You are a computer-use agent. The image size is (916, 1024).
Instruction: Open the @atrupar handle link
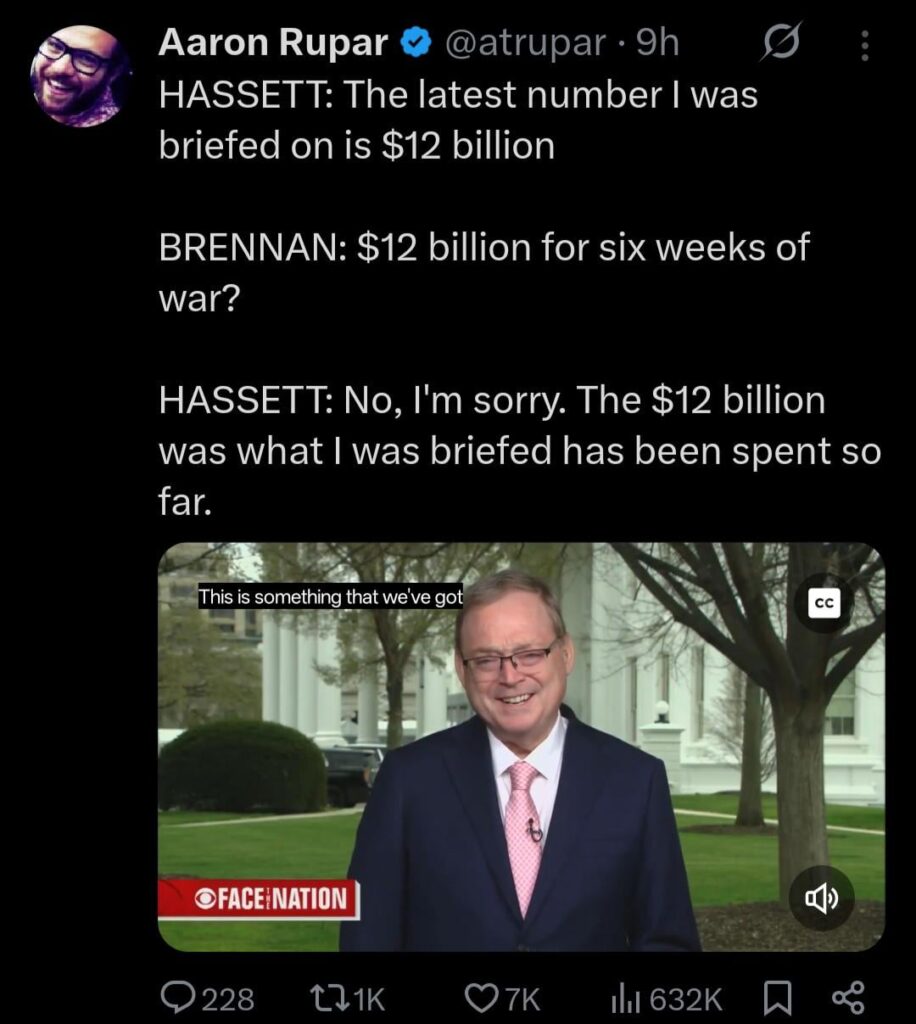tap(525, 43)
